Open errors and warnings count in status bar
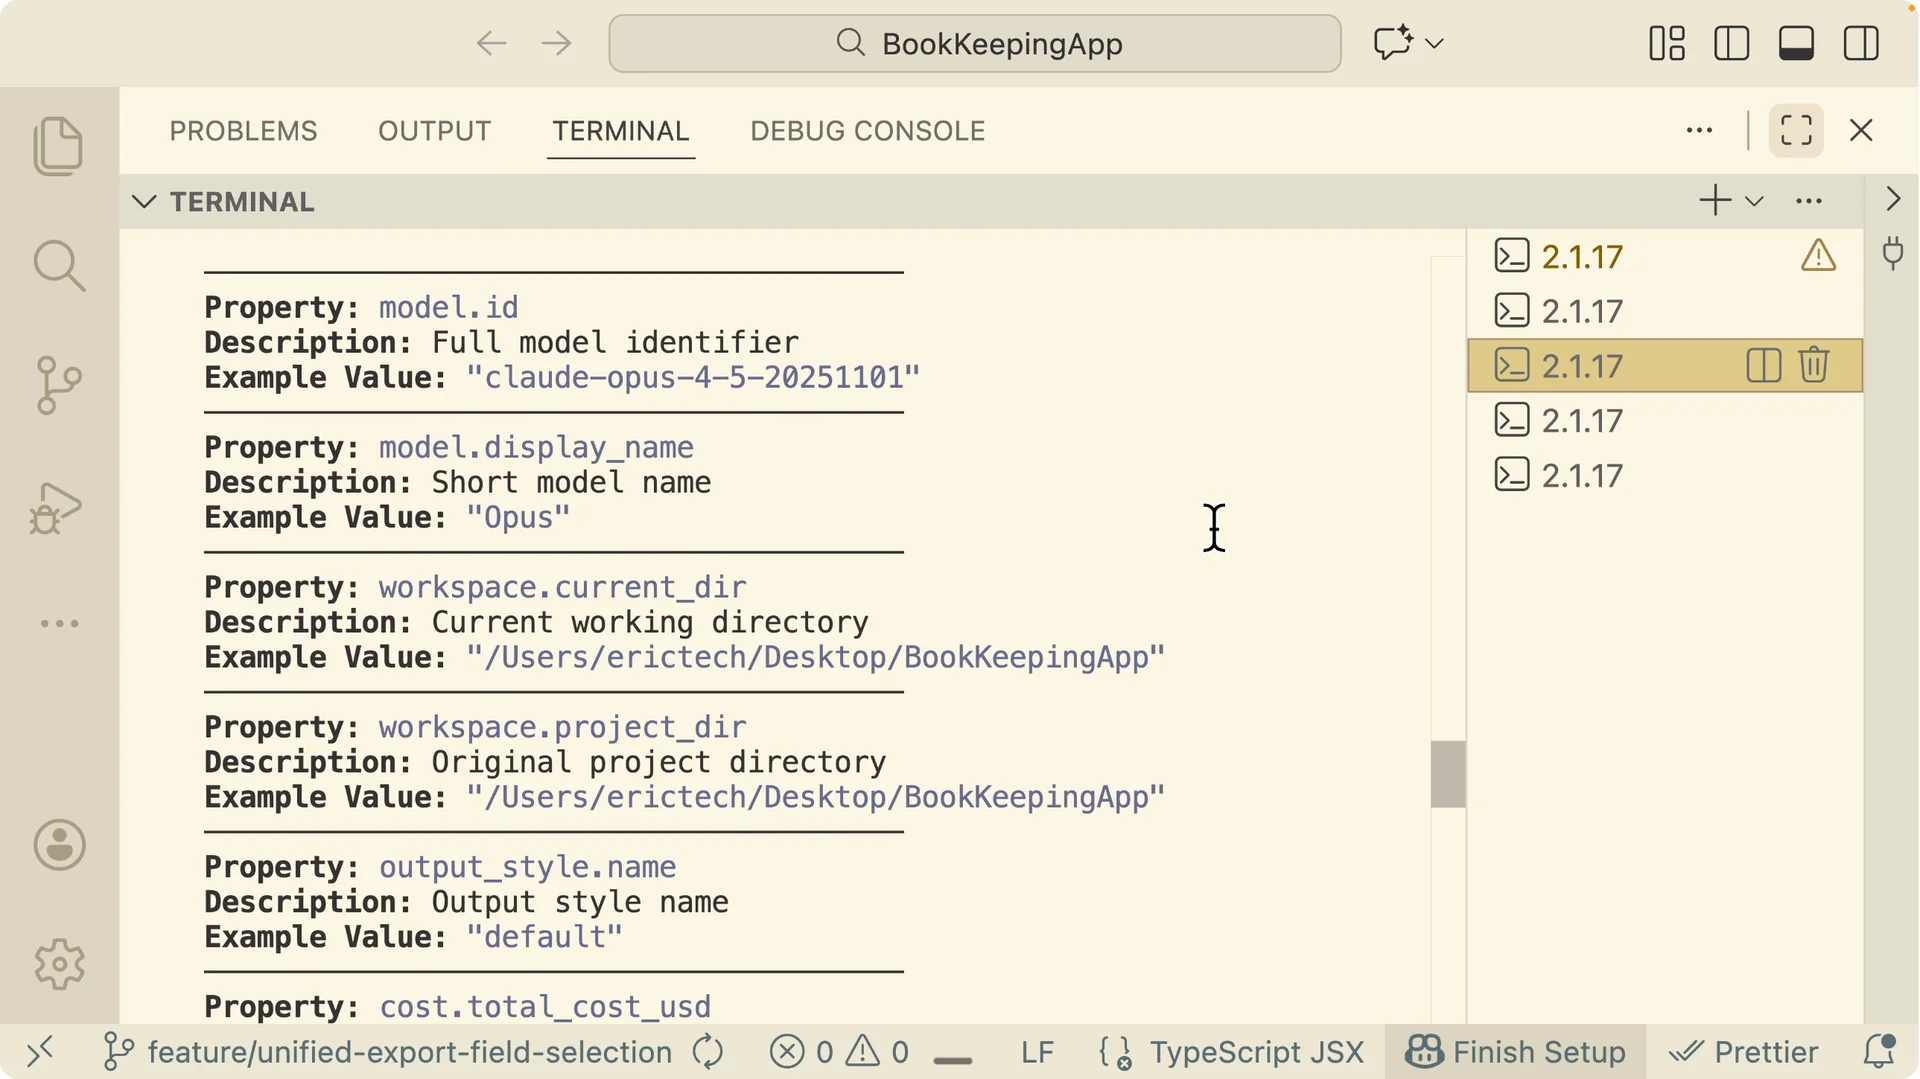 (x=840, y=1052)
